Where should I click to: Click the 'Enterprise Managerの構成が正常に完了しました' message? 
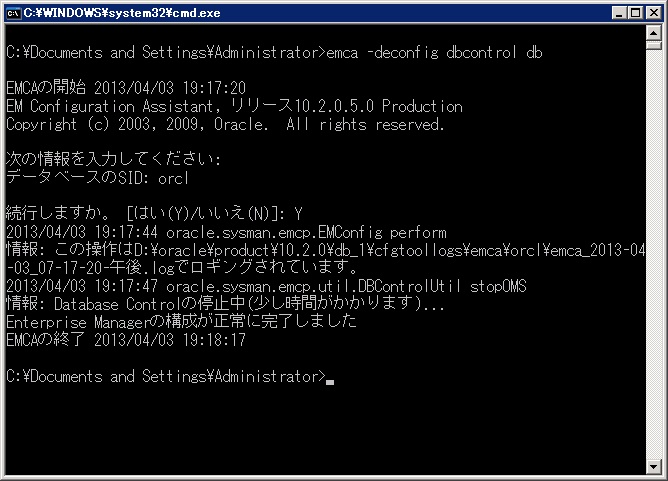click(x=181, y=322)
